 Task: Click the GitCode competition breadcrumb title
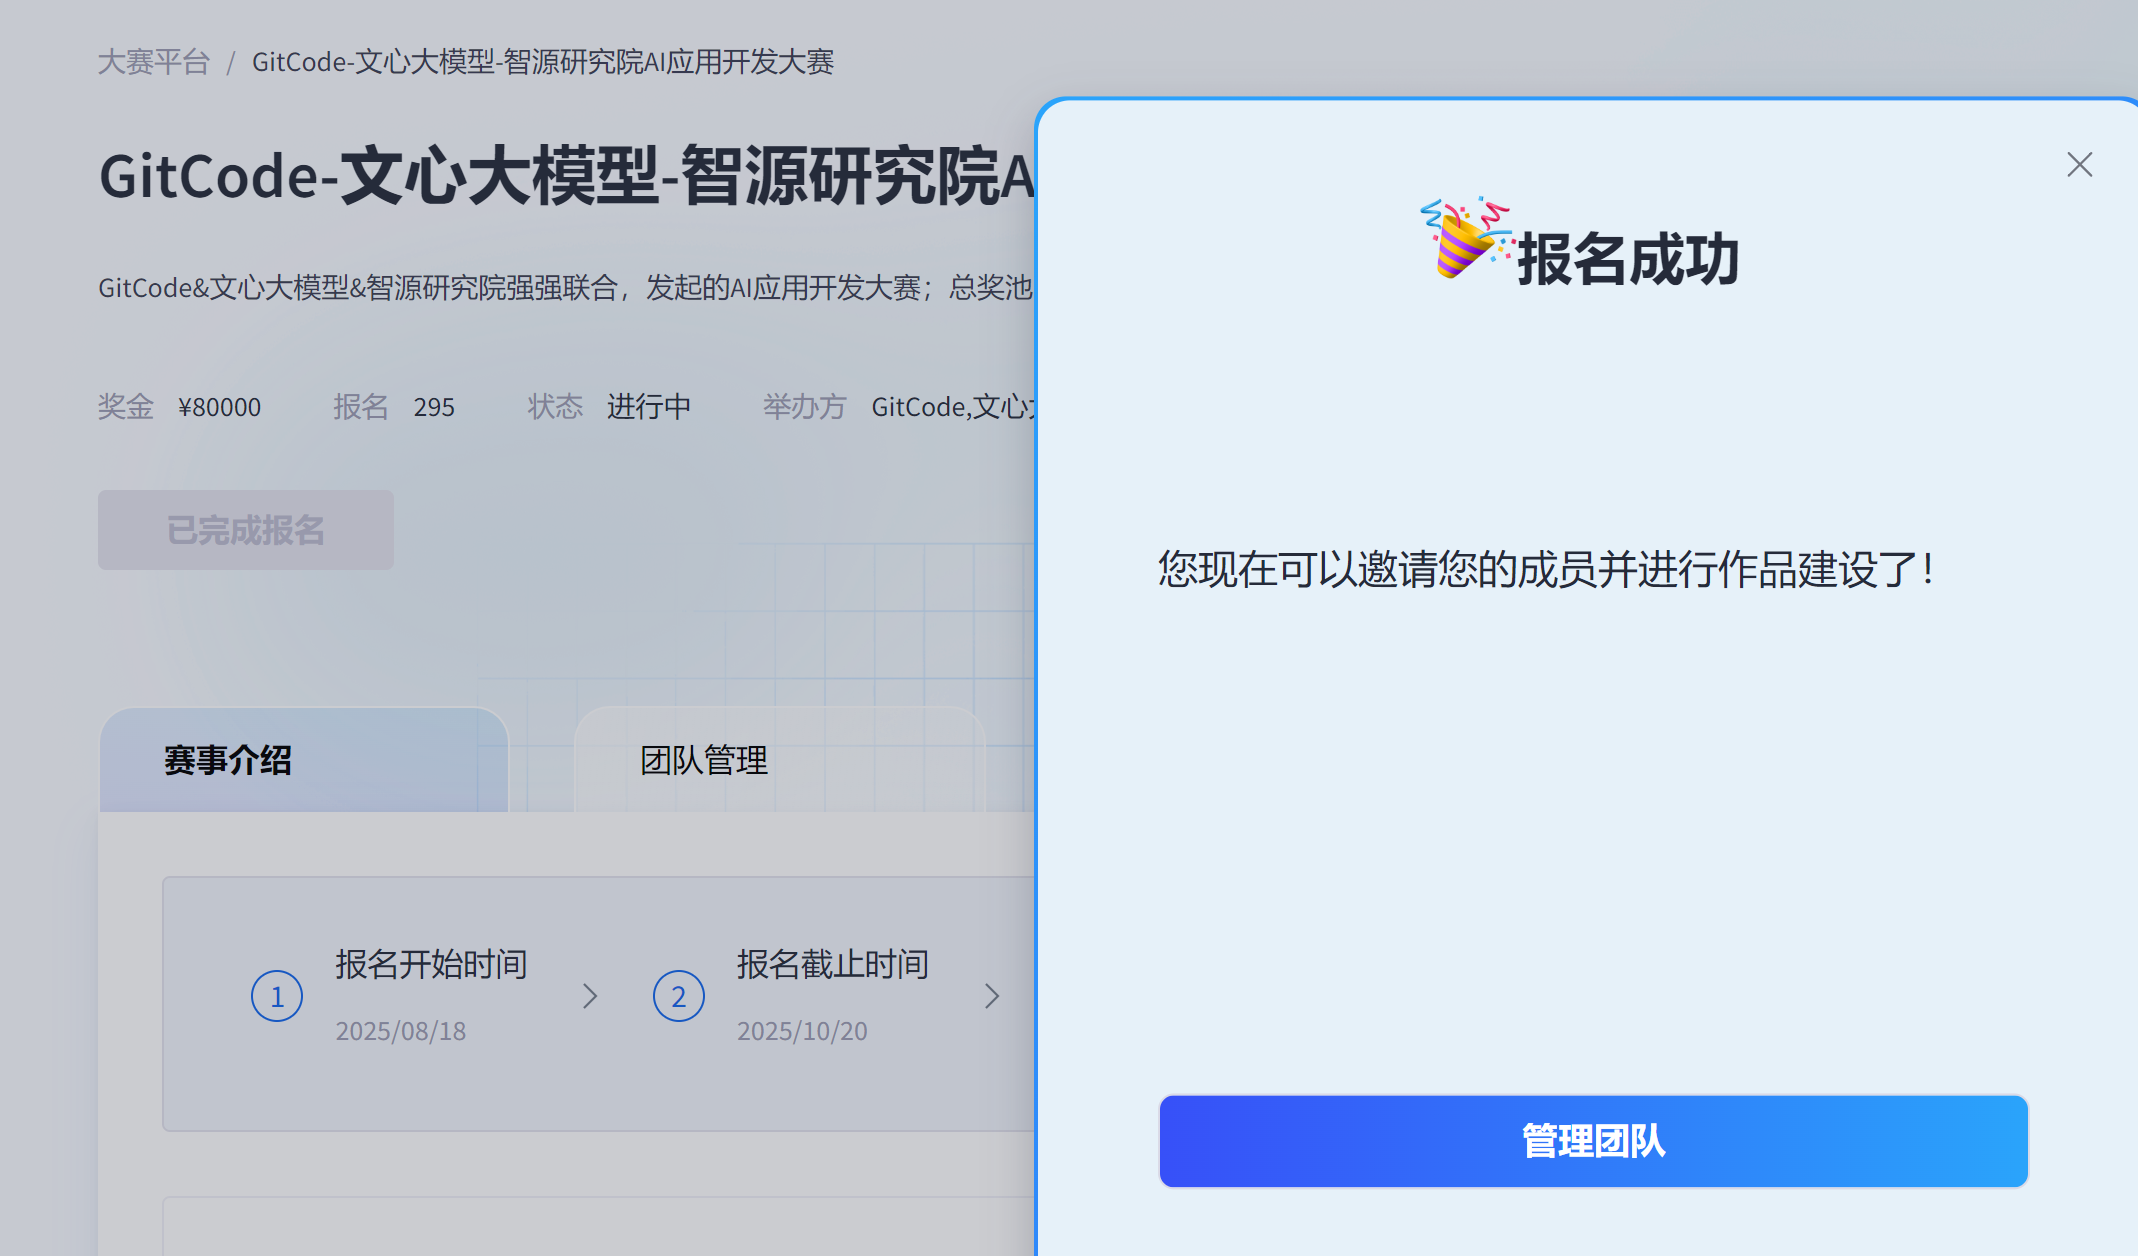click(x=542, y=62)
